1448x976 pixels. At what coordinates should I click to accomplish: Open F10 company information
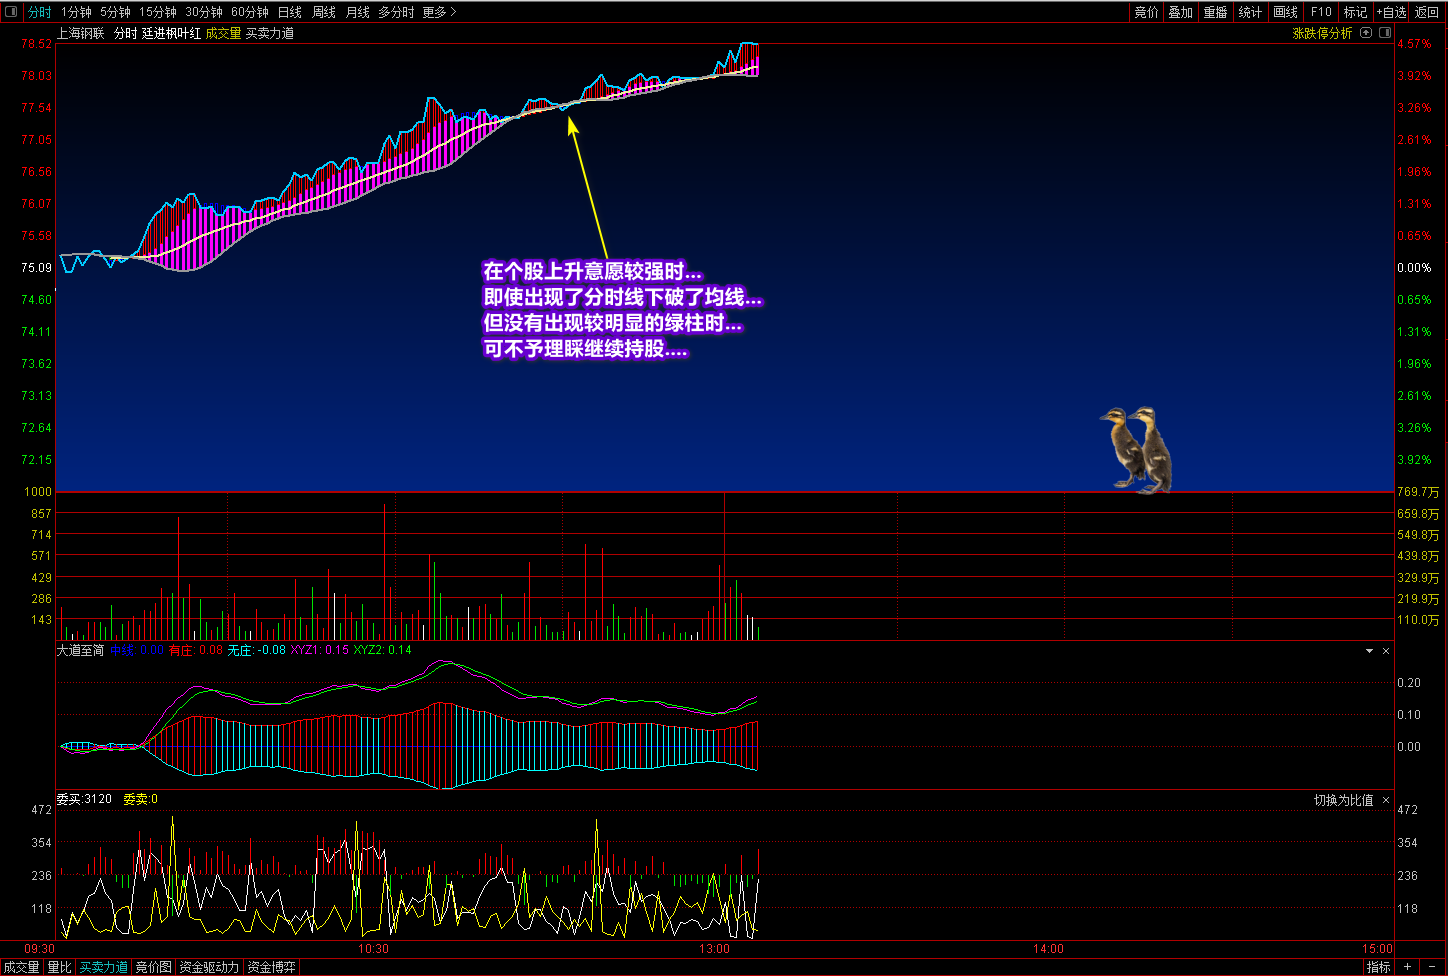point(1321,12)
